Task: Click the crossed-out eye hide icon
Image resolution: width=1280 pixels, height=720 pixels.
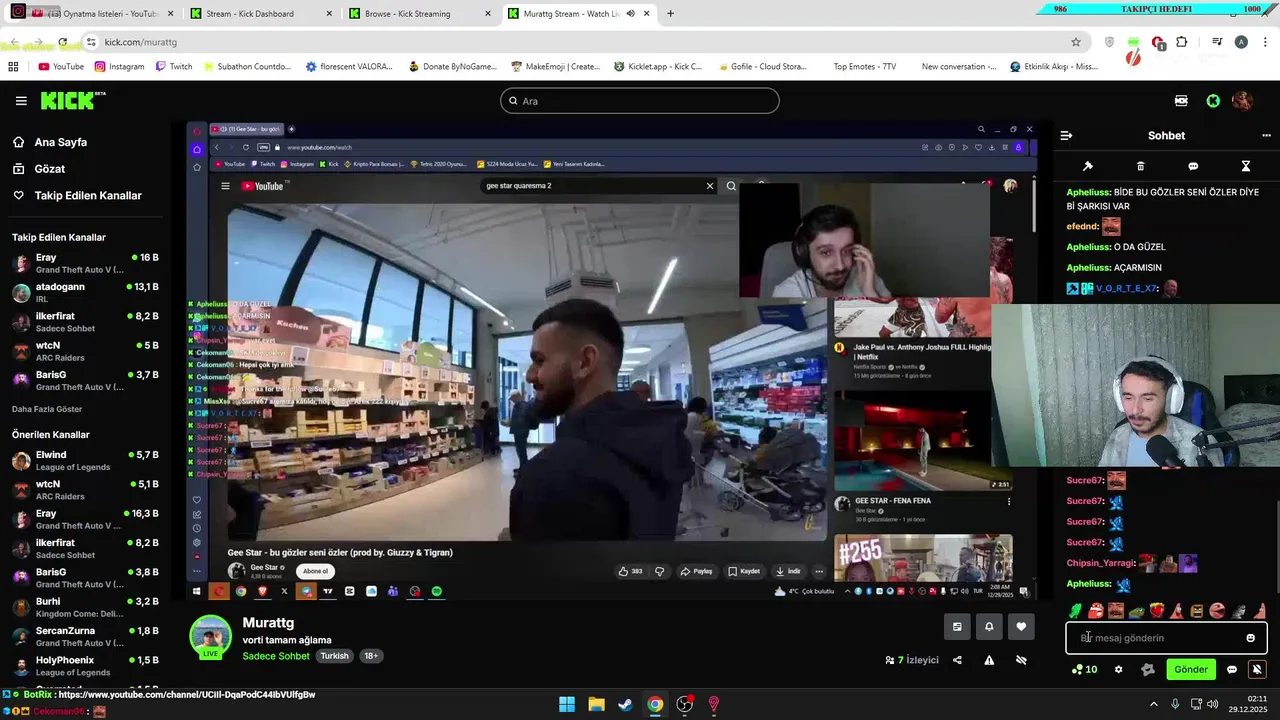Action: click(x=1021, y=660)
